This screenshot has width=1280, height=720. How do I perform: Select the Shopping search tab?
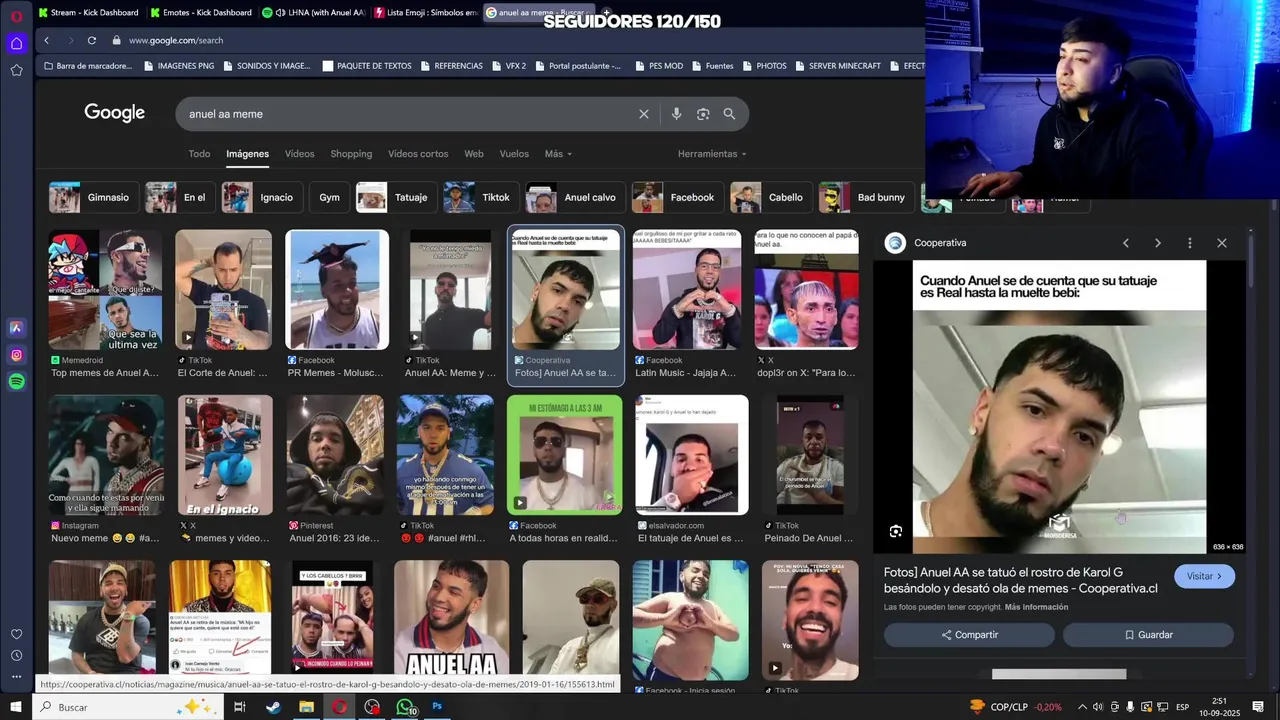click(351, 154)
